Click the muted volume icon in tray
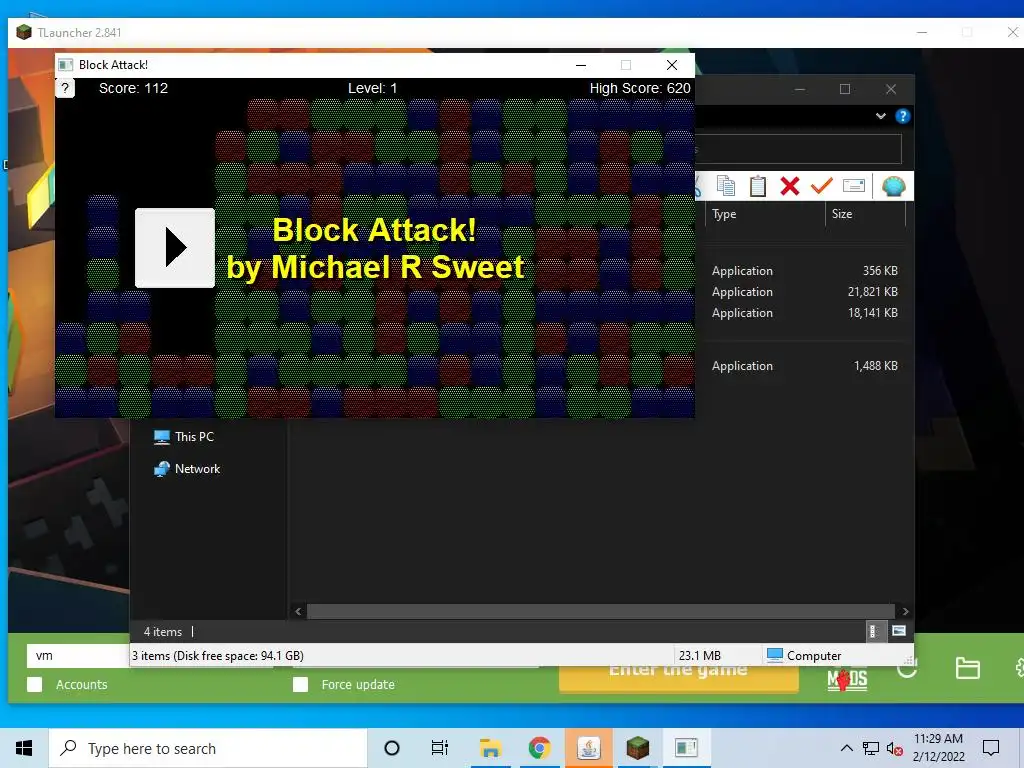Screen dimensions: 1024x768 point(895,748)
